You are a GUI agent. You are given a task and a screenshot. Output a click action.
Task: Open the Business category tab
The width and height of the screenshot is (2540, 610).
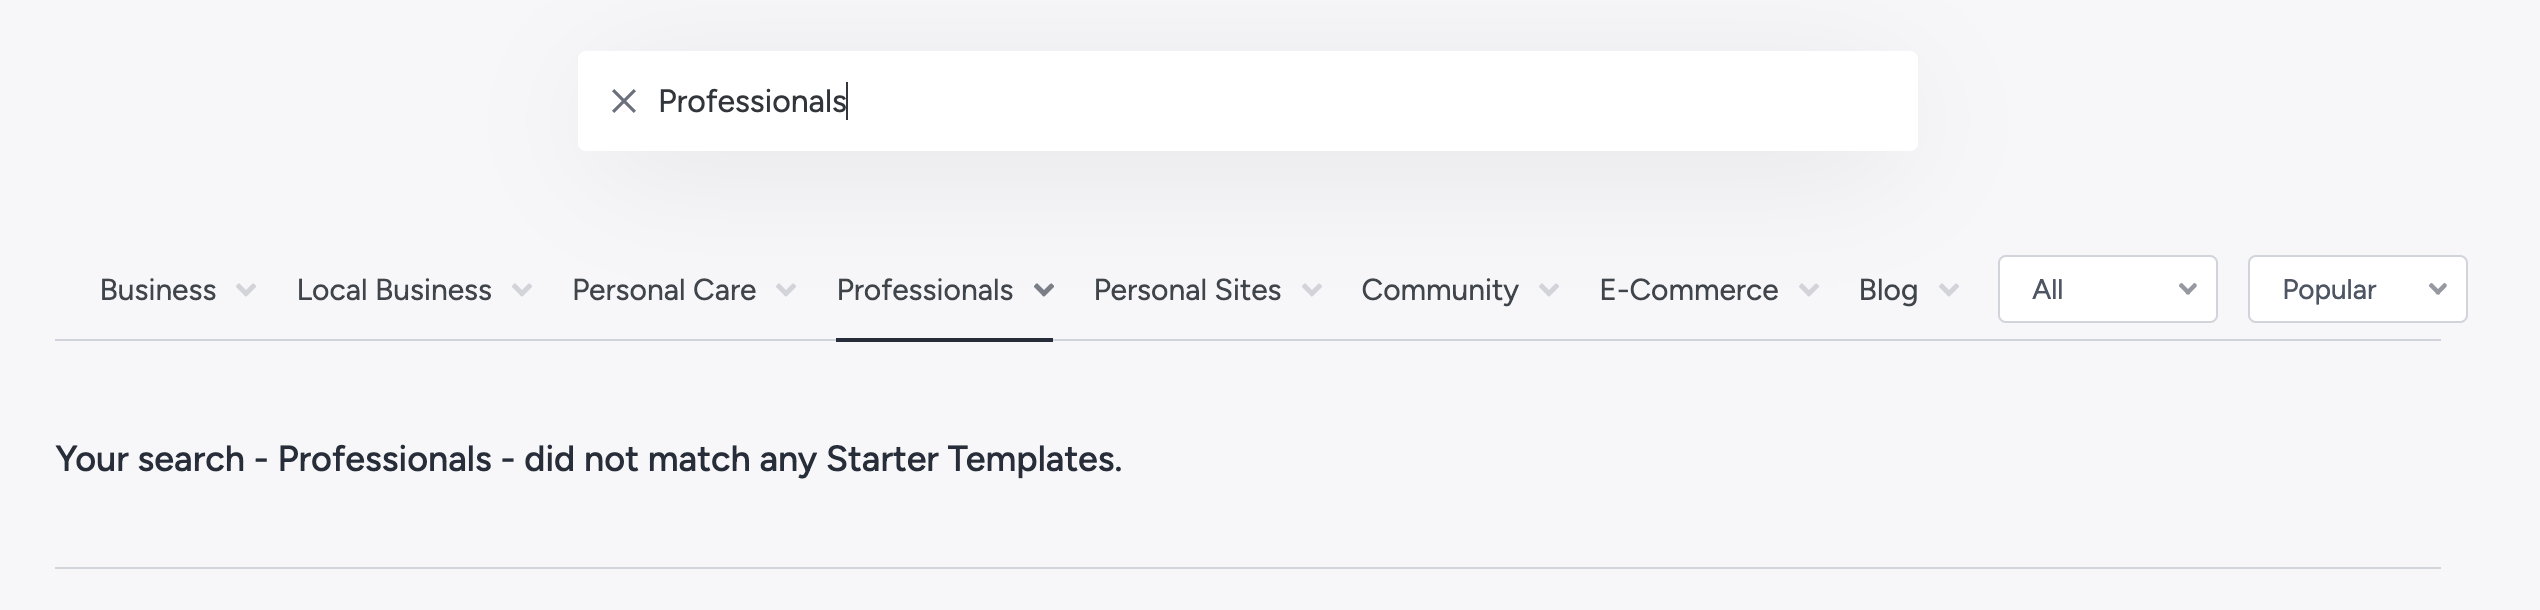tap(158, 290)
